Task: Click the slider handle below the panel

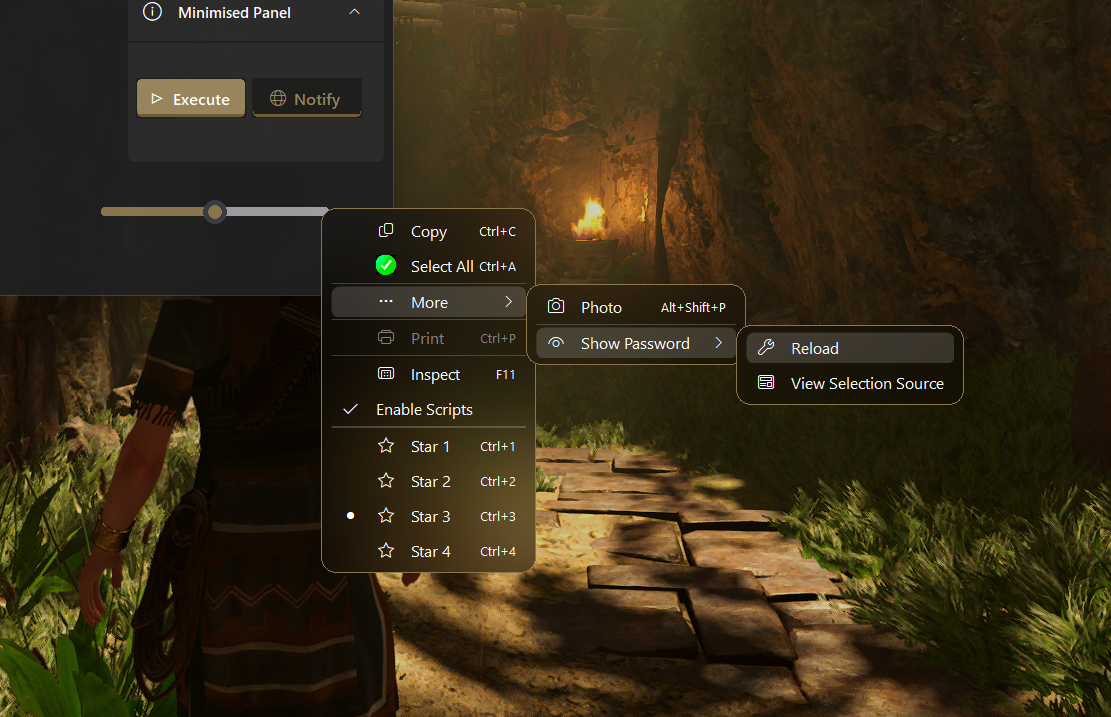Action: pos(214,211)
